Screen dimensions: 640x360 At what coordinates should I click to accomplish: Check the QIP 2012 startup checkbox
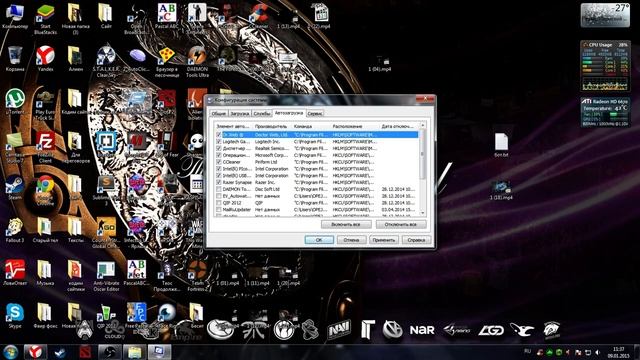[x=219, y=203]
